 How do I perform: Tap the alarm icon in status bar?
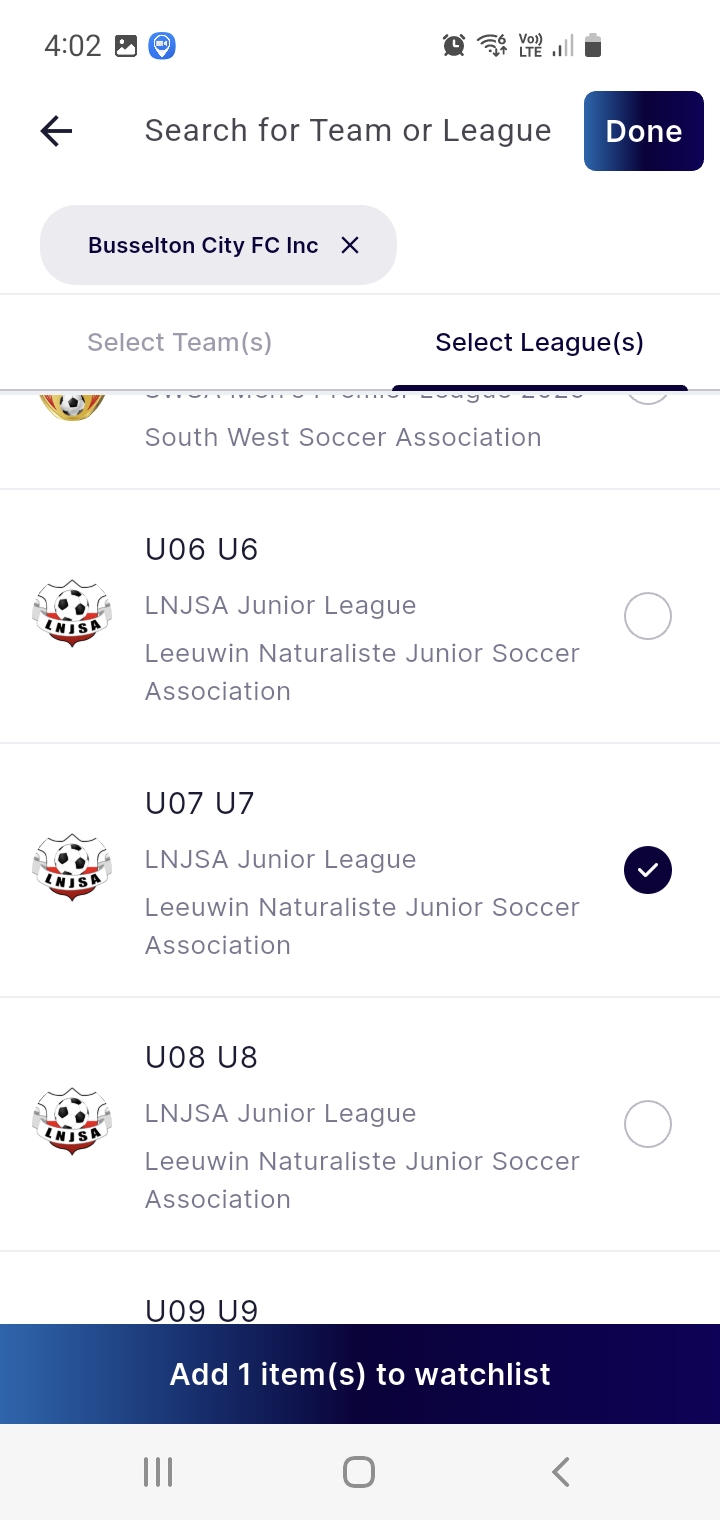click(x=454, y=45)
